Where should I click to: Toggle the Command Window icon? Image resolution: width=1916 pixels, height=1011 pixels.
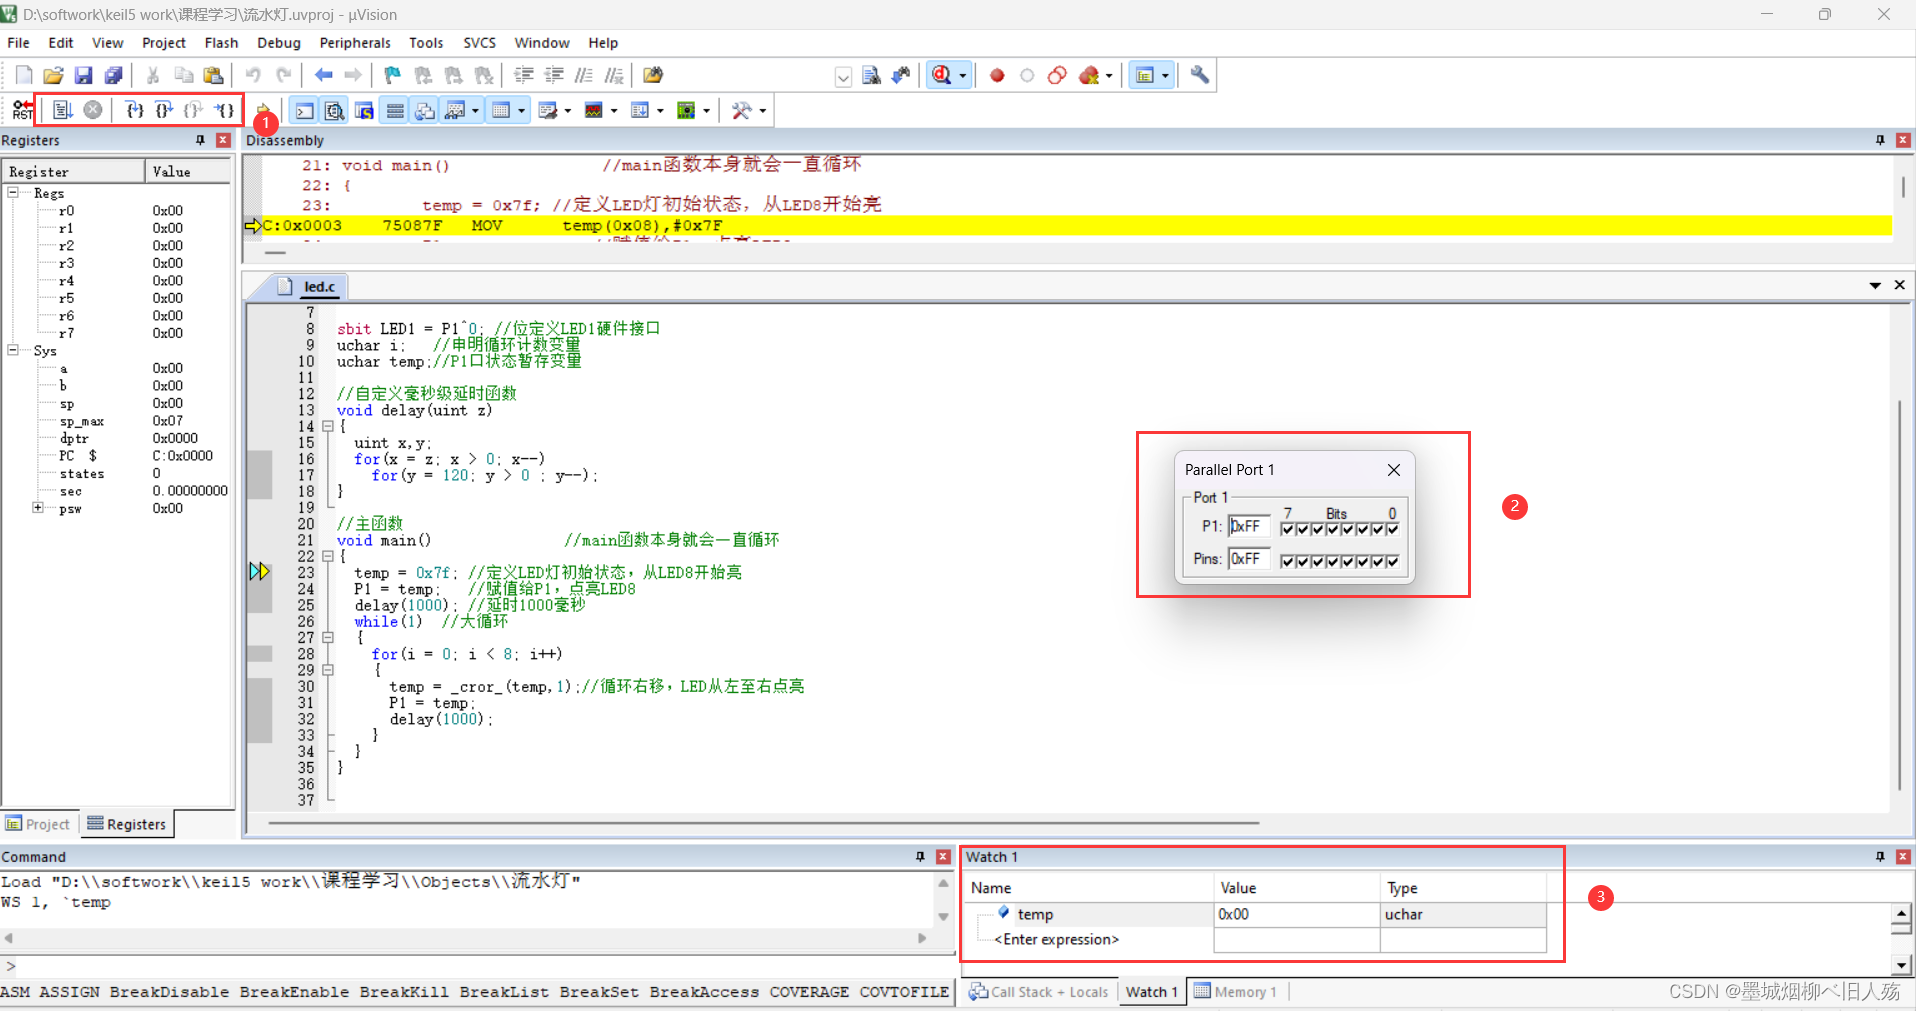point(304,111)
